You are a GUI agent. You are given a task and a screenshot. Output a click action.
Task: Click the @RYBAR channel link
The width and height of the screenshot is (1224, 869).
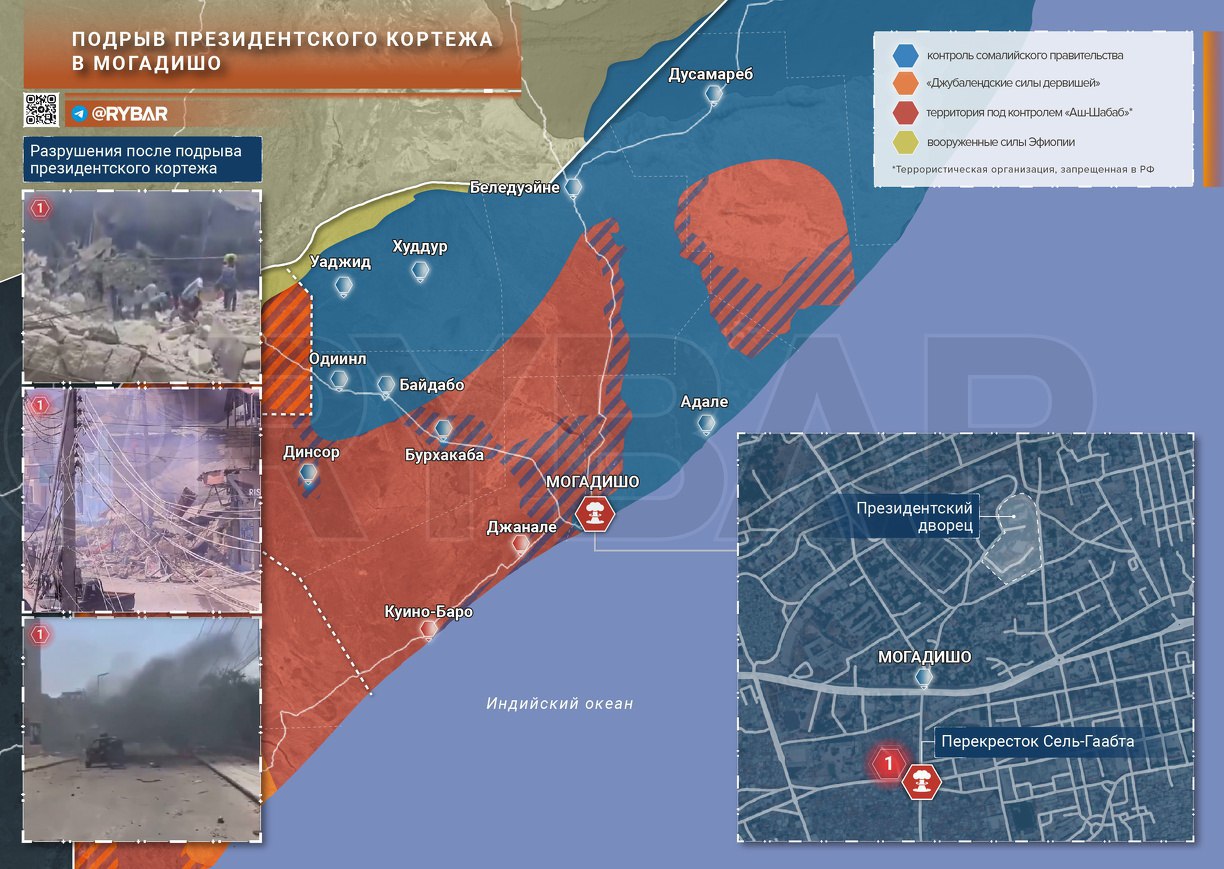pyautogui.click(x=129, y=114)
